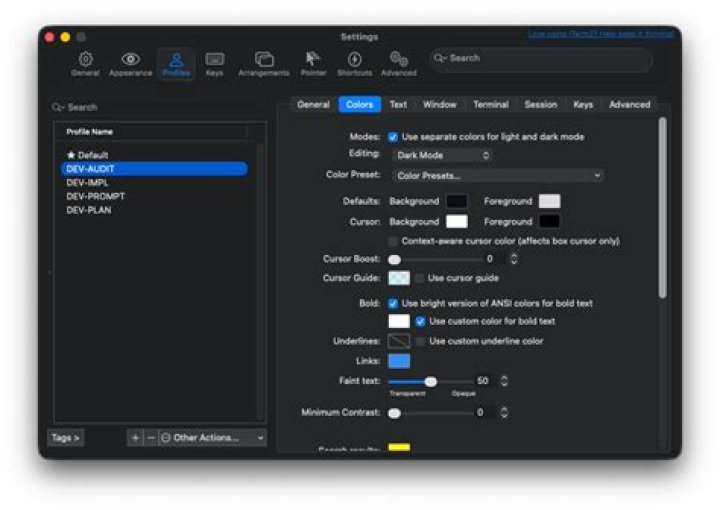Click the Cursor Boost stepper

tap(514, 259)
